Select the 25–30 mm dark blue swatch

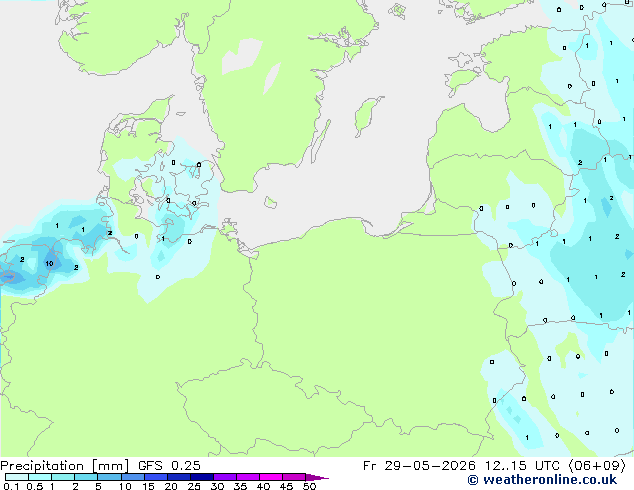coord(202,477)
